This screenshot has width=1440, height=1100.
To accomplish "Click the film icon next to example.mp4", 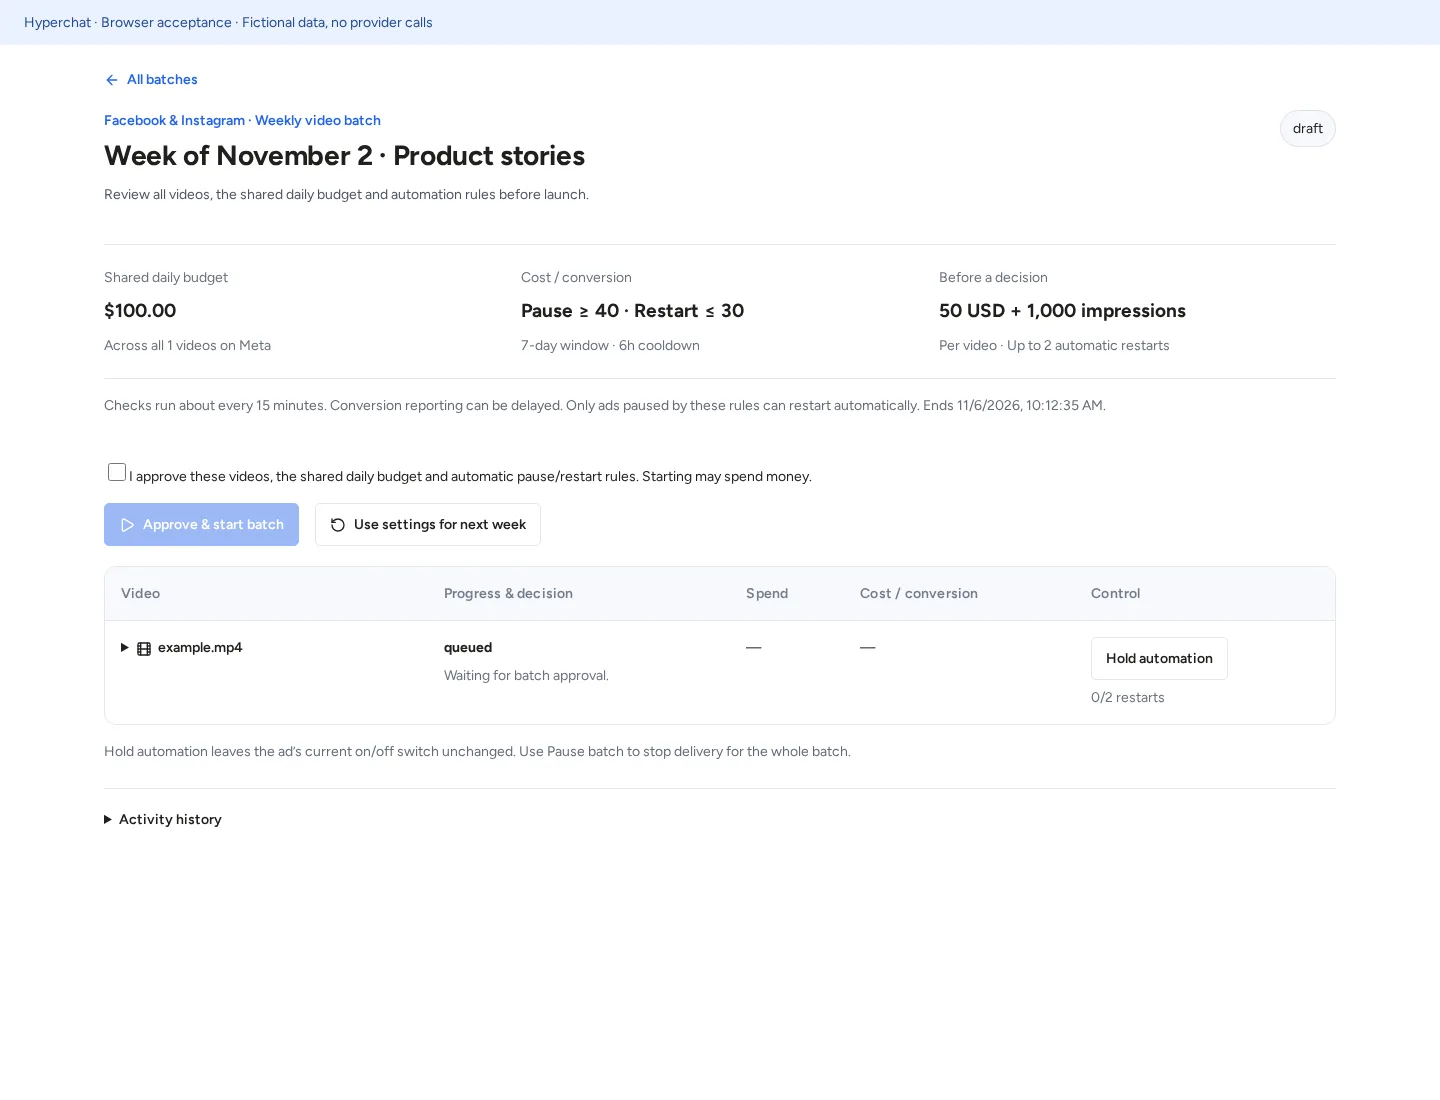I will pyautogui.click(x=144, y=649).
